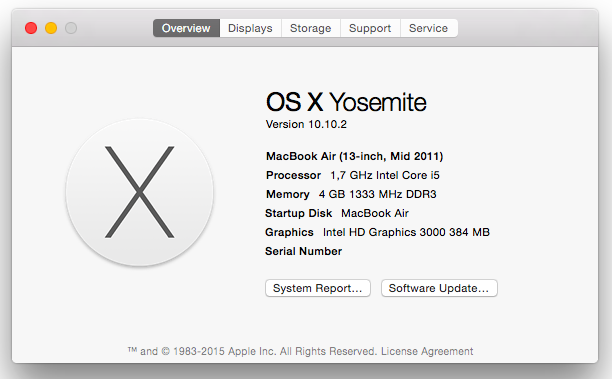The width and height of the screenshot is (612, 379).
Task: Show the Service tab
Action: (x=429, y=28)
